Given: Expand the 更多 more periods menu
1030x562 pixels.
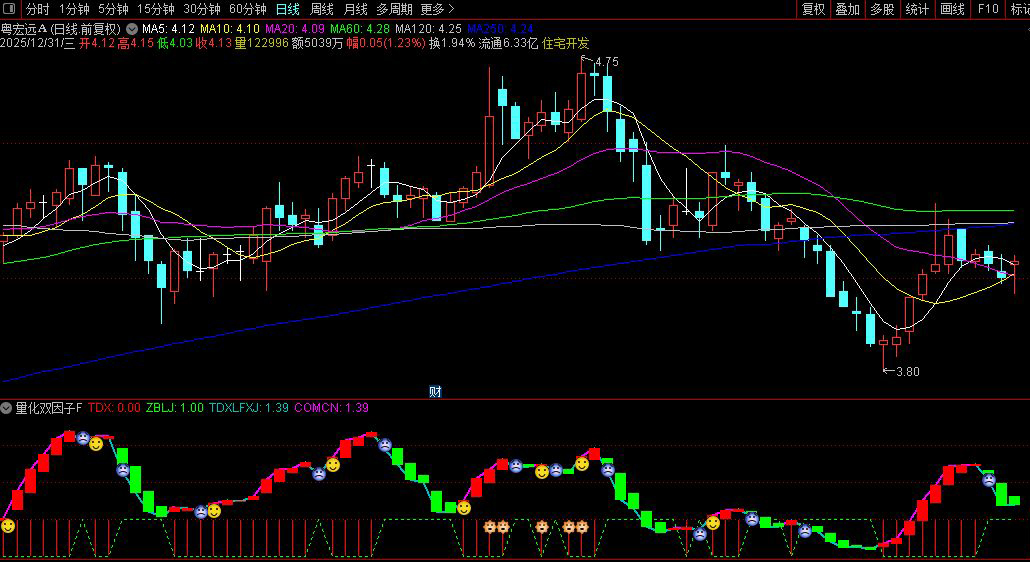Looking at the screenshot, I should (x=437, y=9).
